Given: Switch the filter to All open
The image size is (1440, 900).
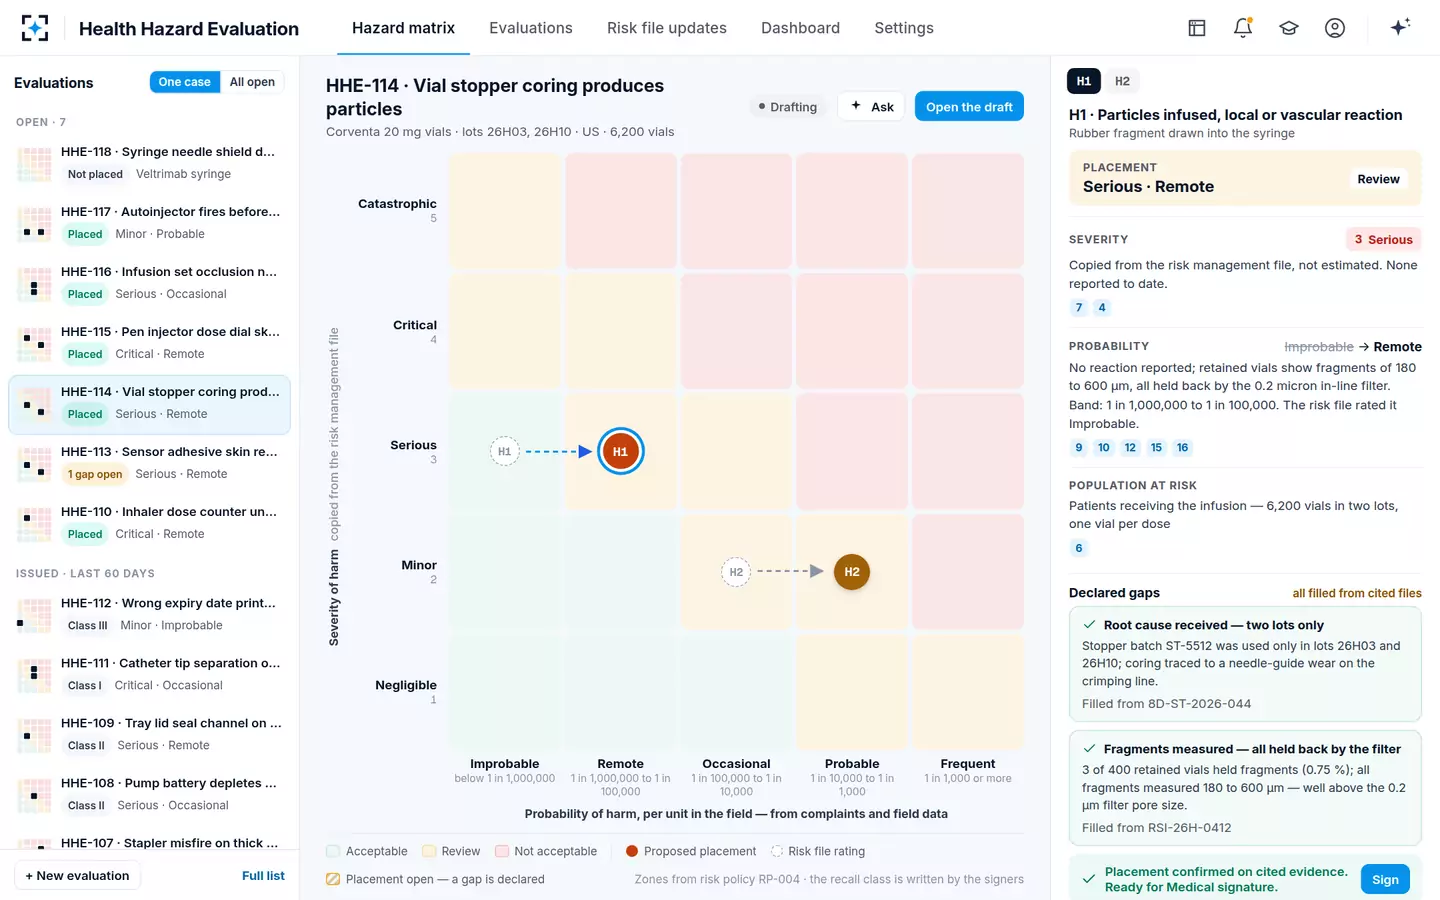Looking at the screenshot, I should (x=252, y=82).
